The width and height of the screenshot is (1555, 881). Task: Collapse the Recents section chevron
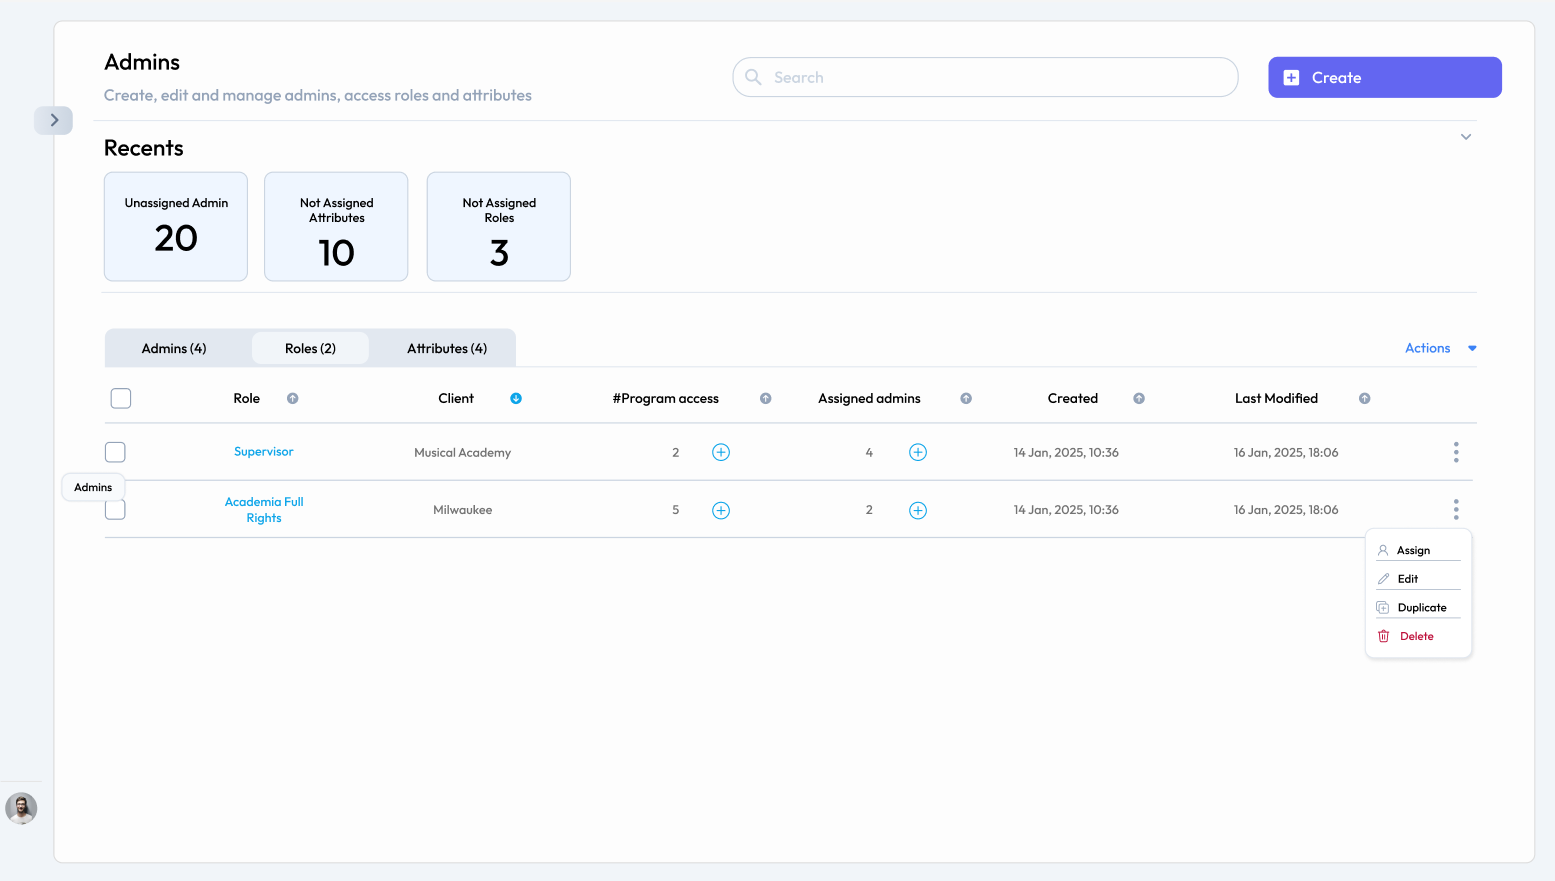click(1465, 137)
